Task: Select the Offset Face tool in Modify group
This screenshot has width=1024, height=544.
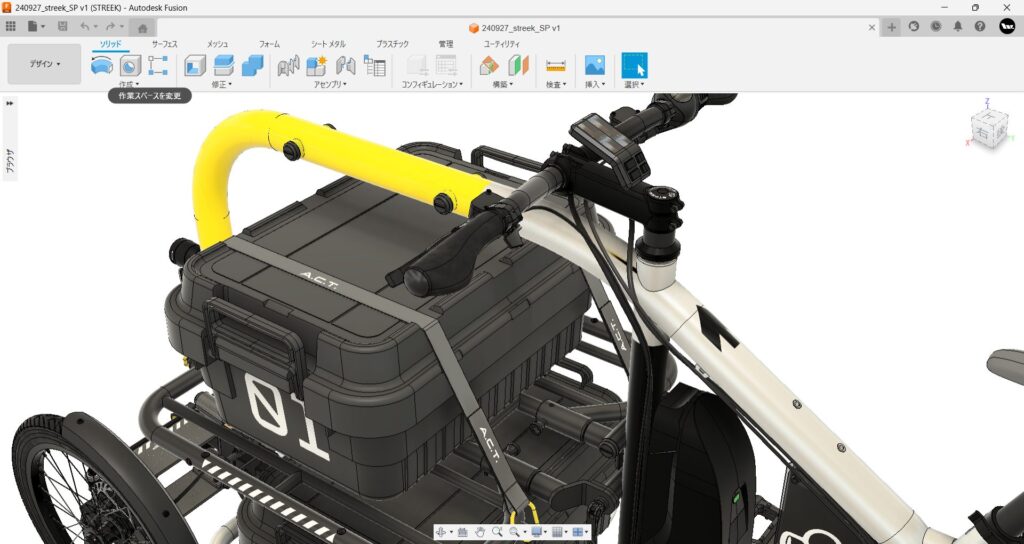Action: click(223, 65)
